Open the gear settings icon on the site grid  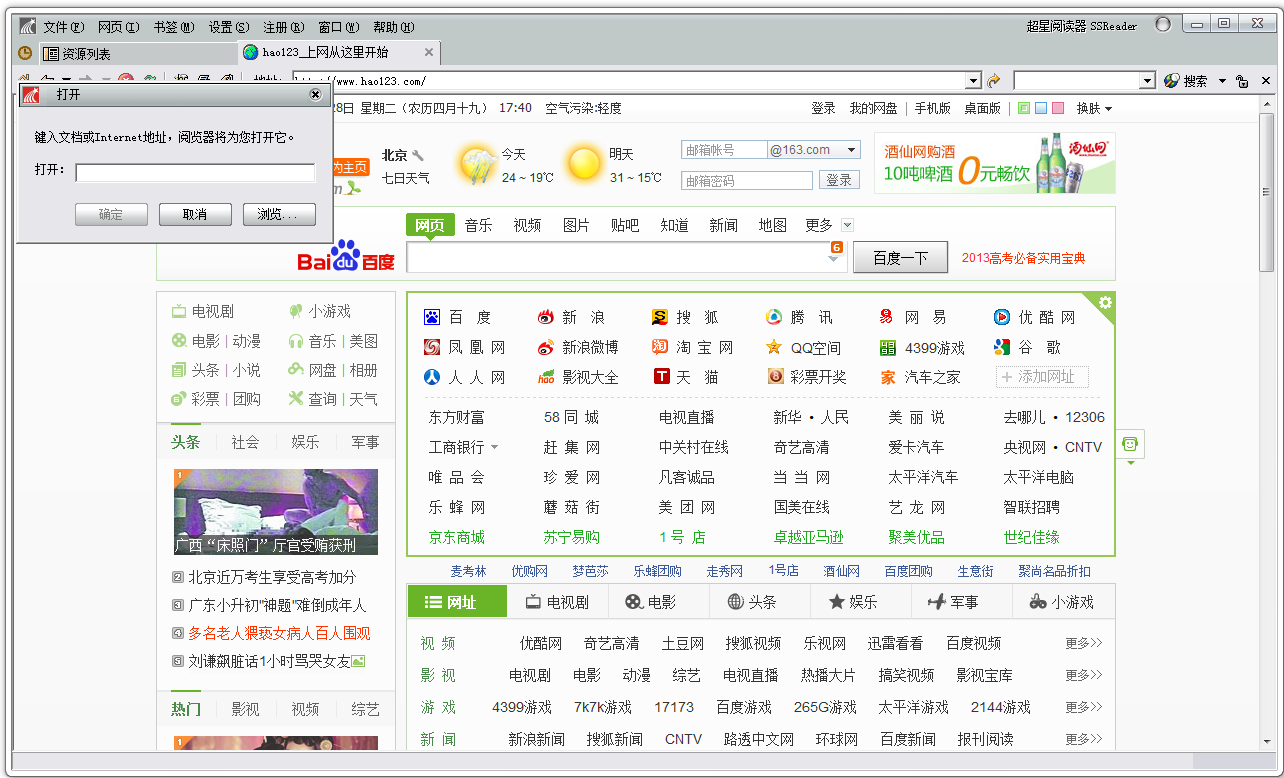(x=1105, y=302)
